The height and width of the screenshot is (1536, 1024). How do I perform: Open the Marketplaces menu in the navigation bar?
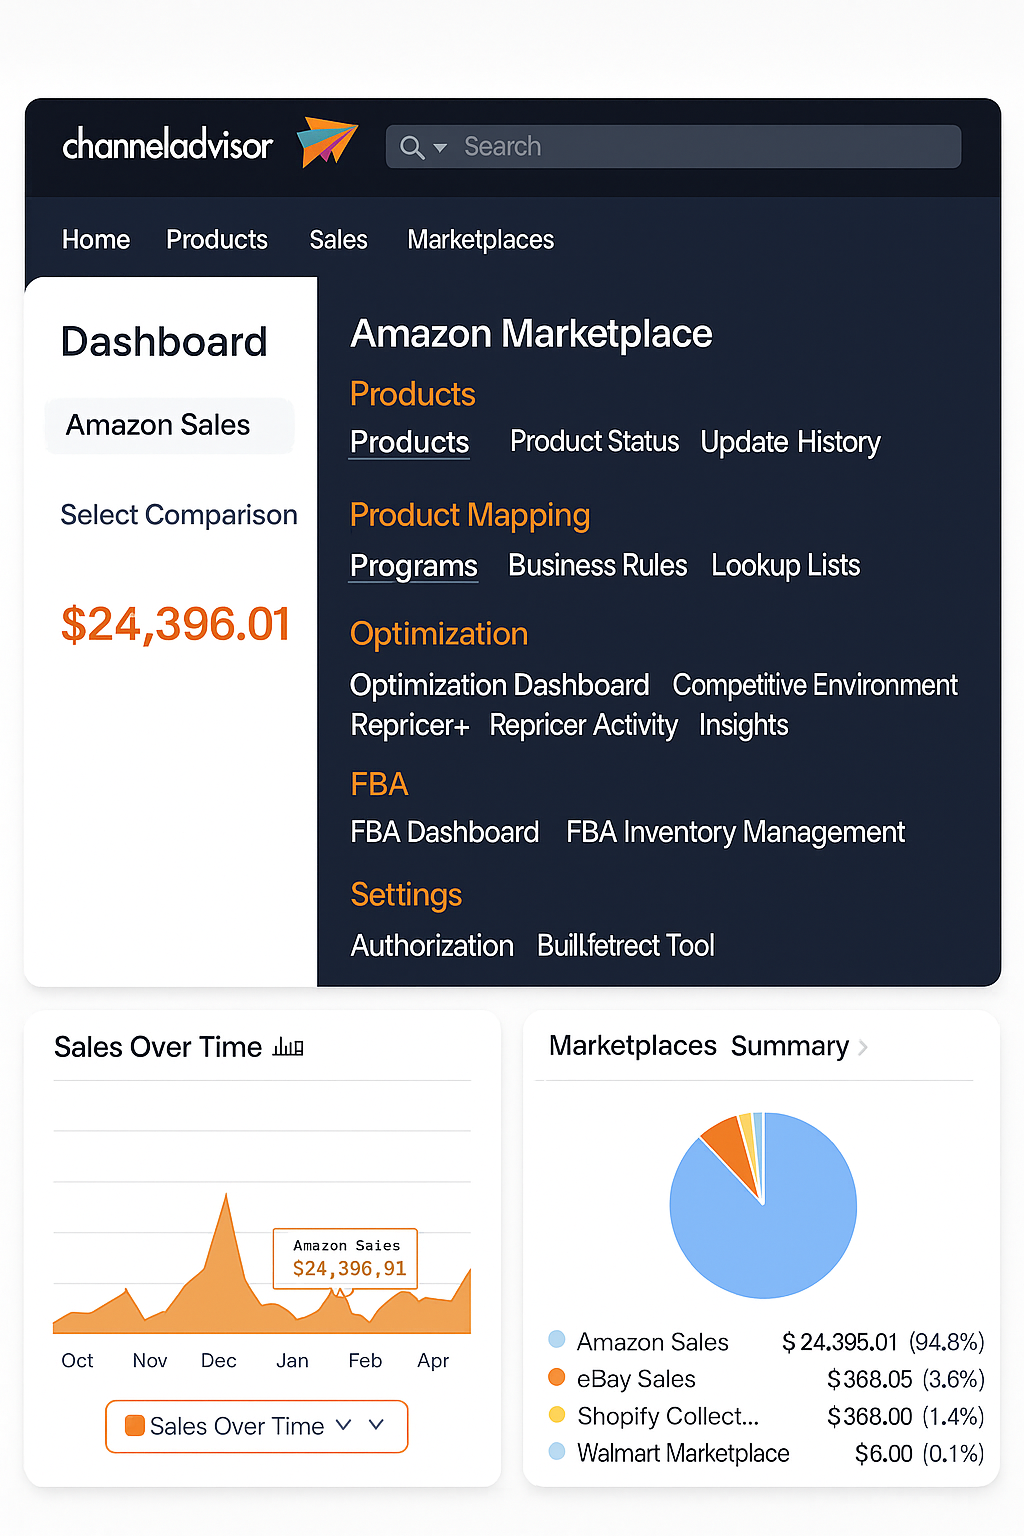(480, 240)
